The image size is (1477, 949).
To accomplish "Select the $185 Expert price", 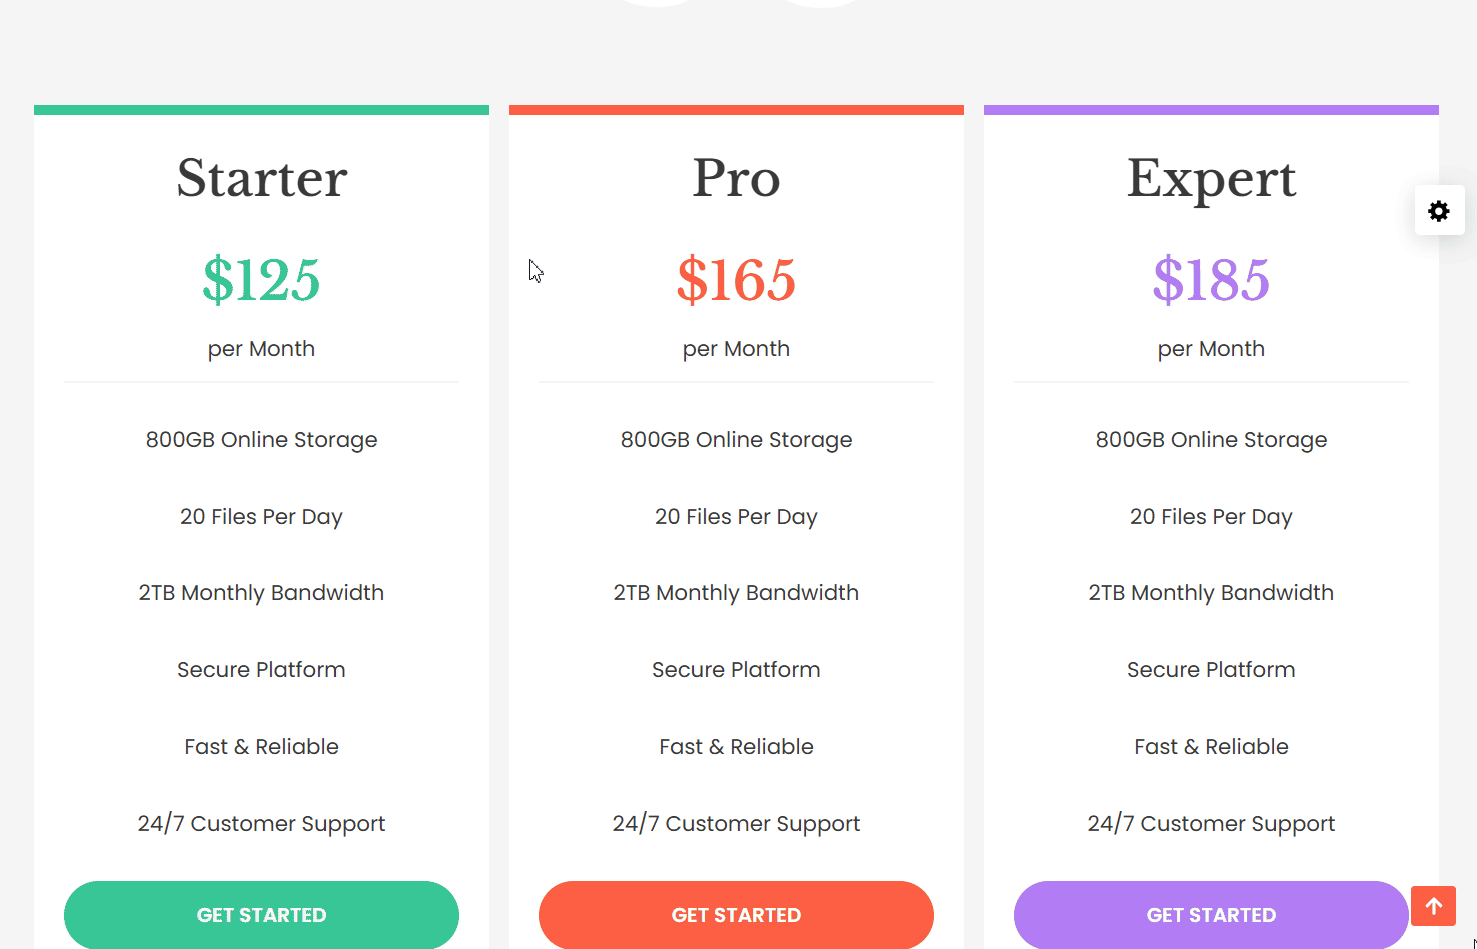I will [x=1211, y=280].
